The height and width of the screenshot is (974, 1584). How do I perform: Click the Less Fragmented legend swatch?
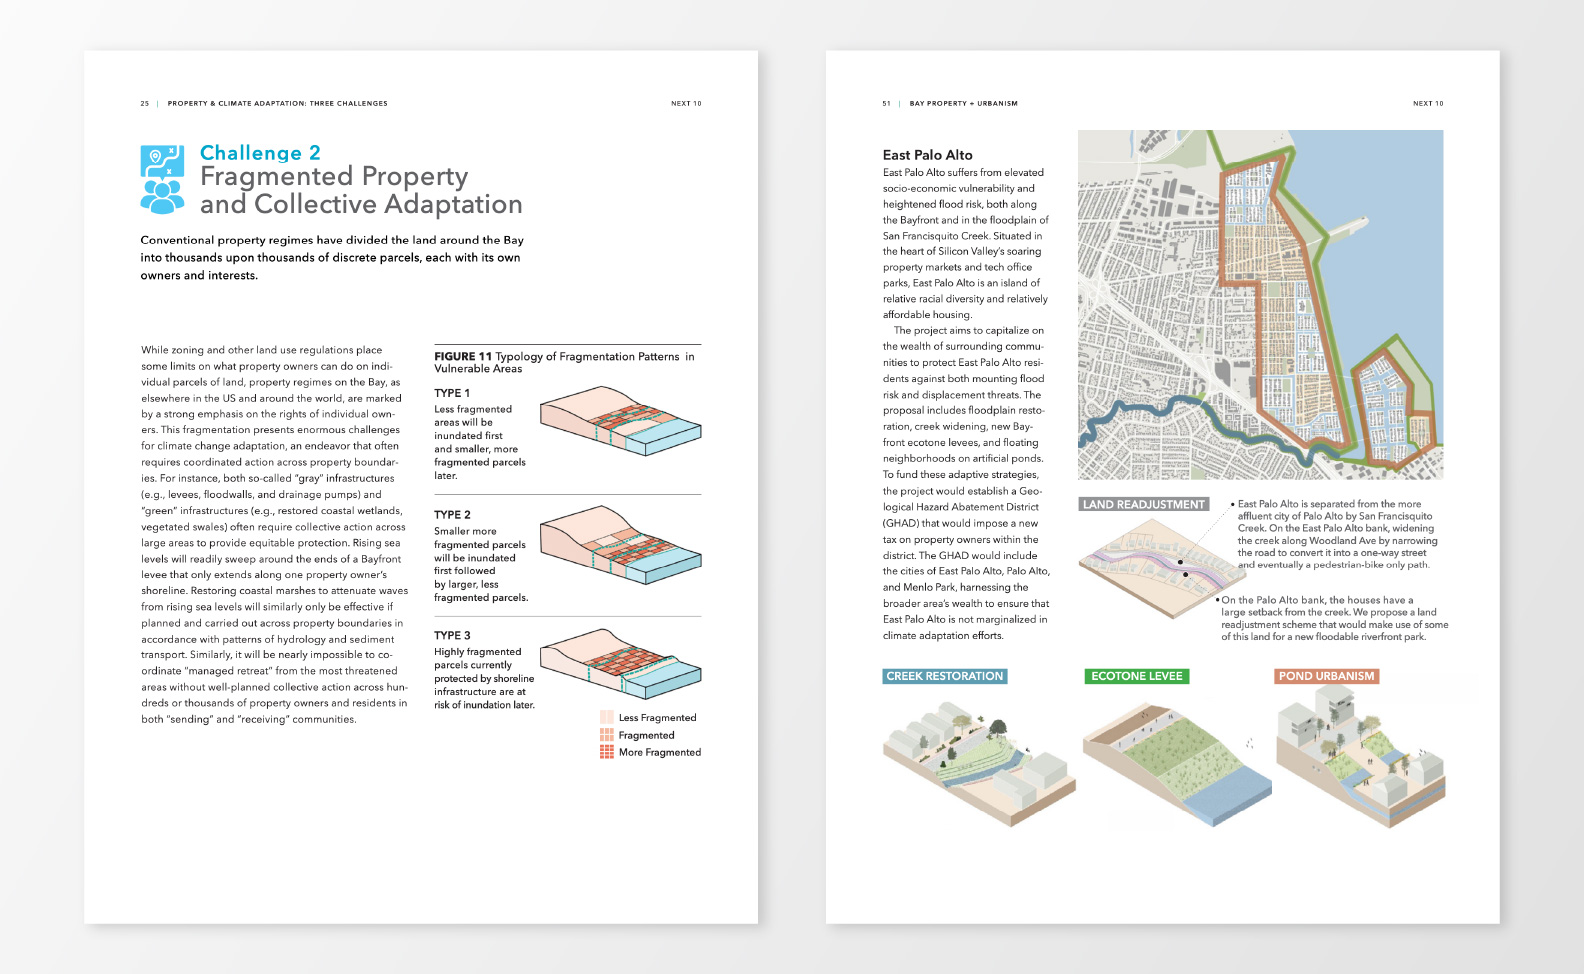point(607,718)
